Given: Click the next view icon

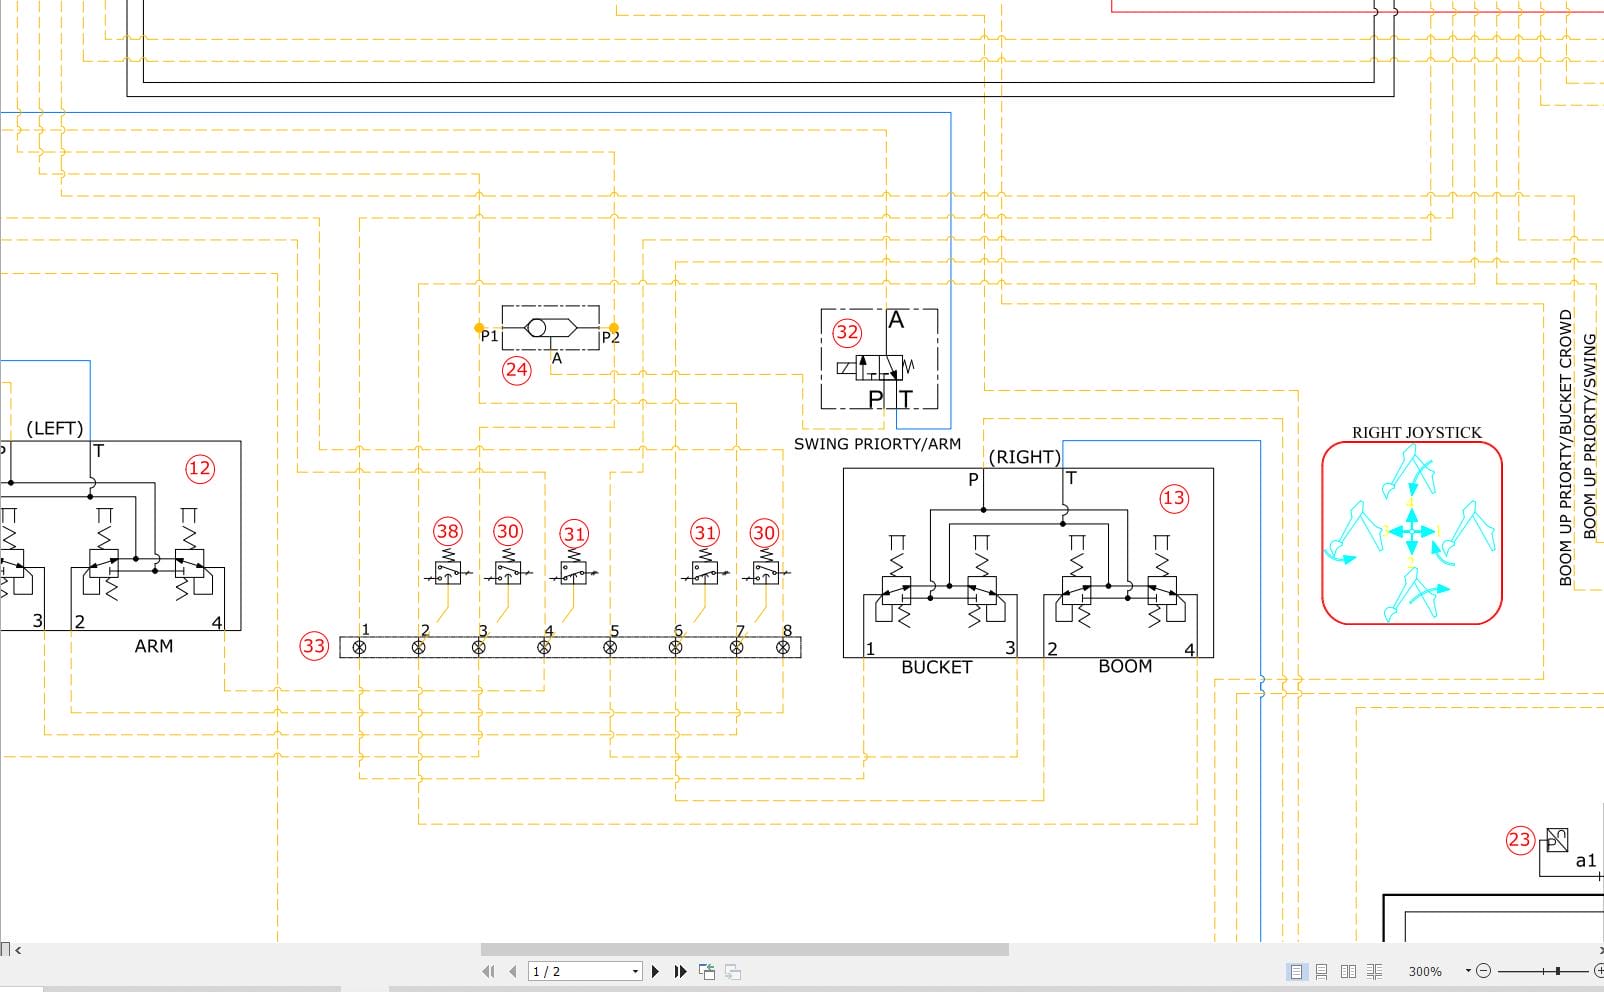Looking at the screenshot, I should coord(732,971).
